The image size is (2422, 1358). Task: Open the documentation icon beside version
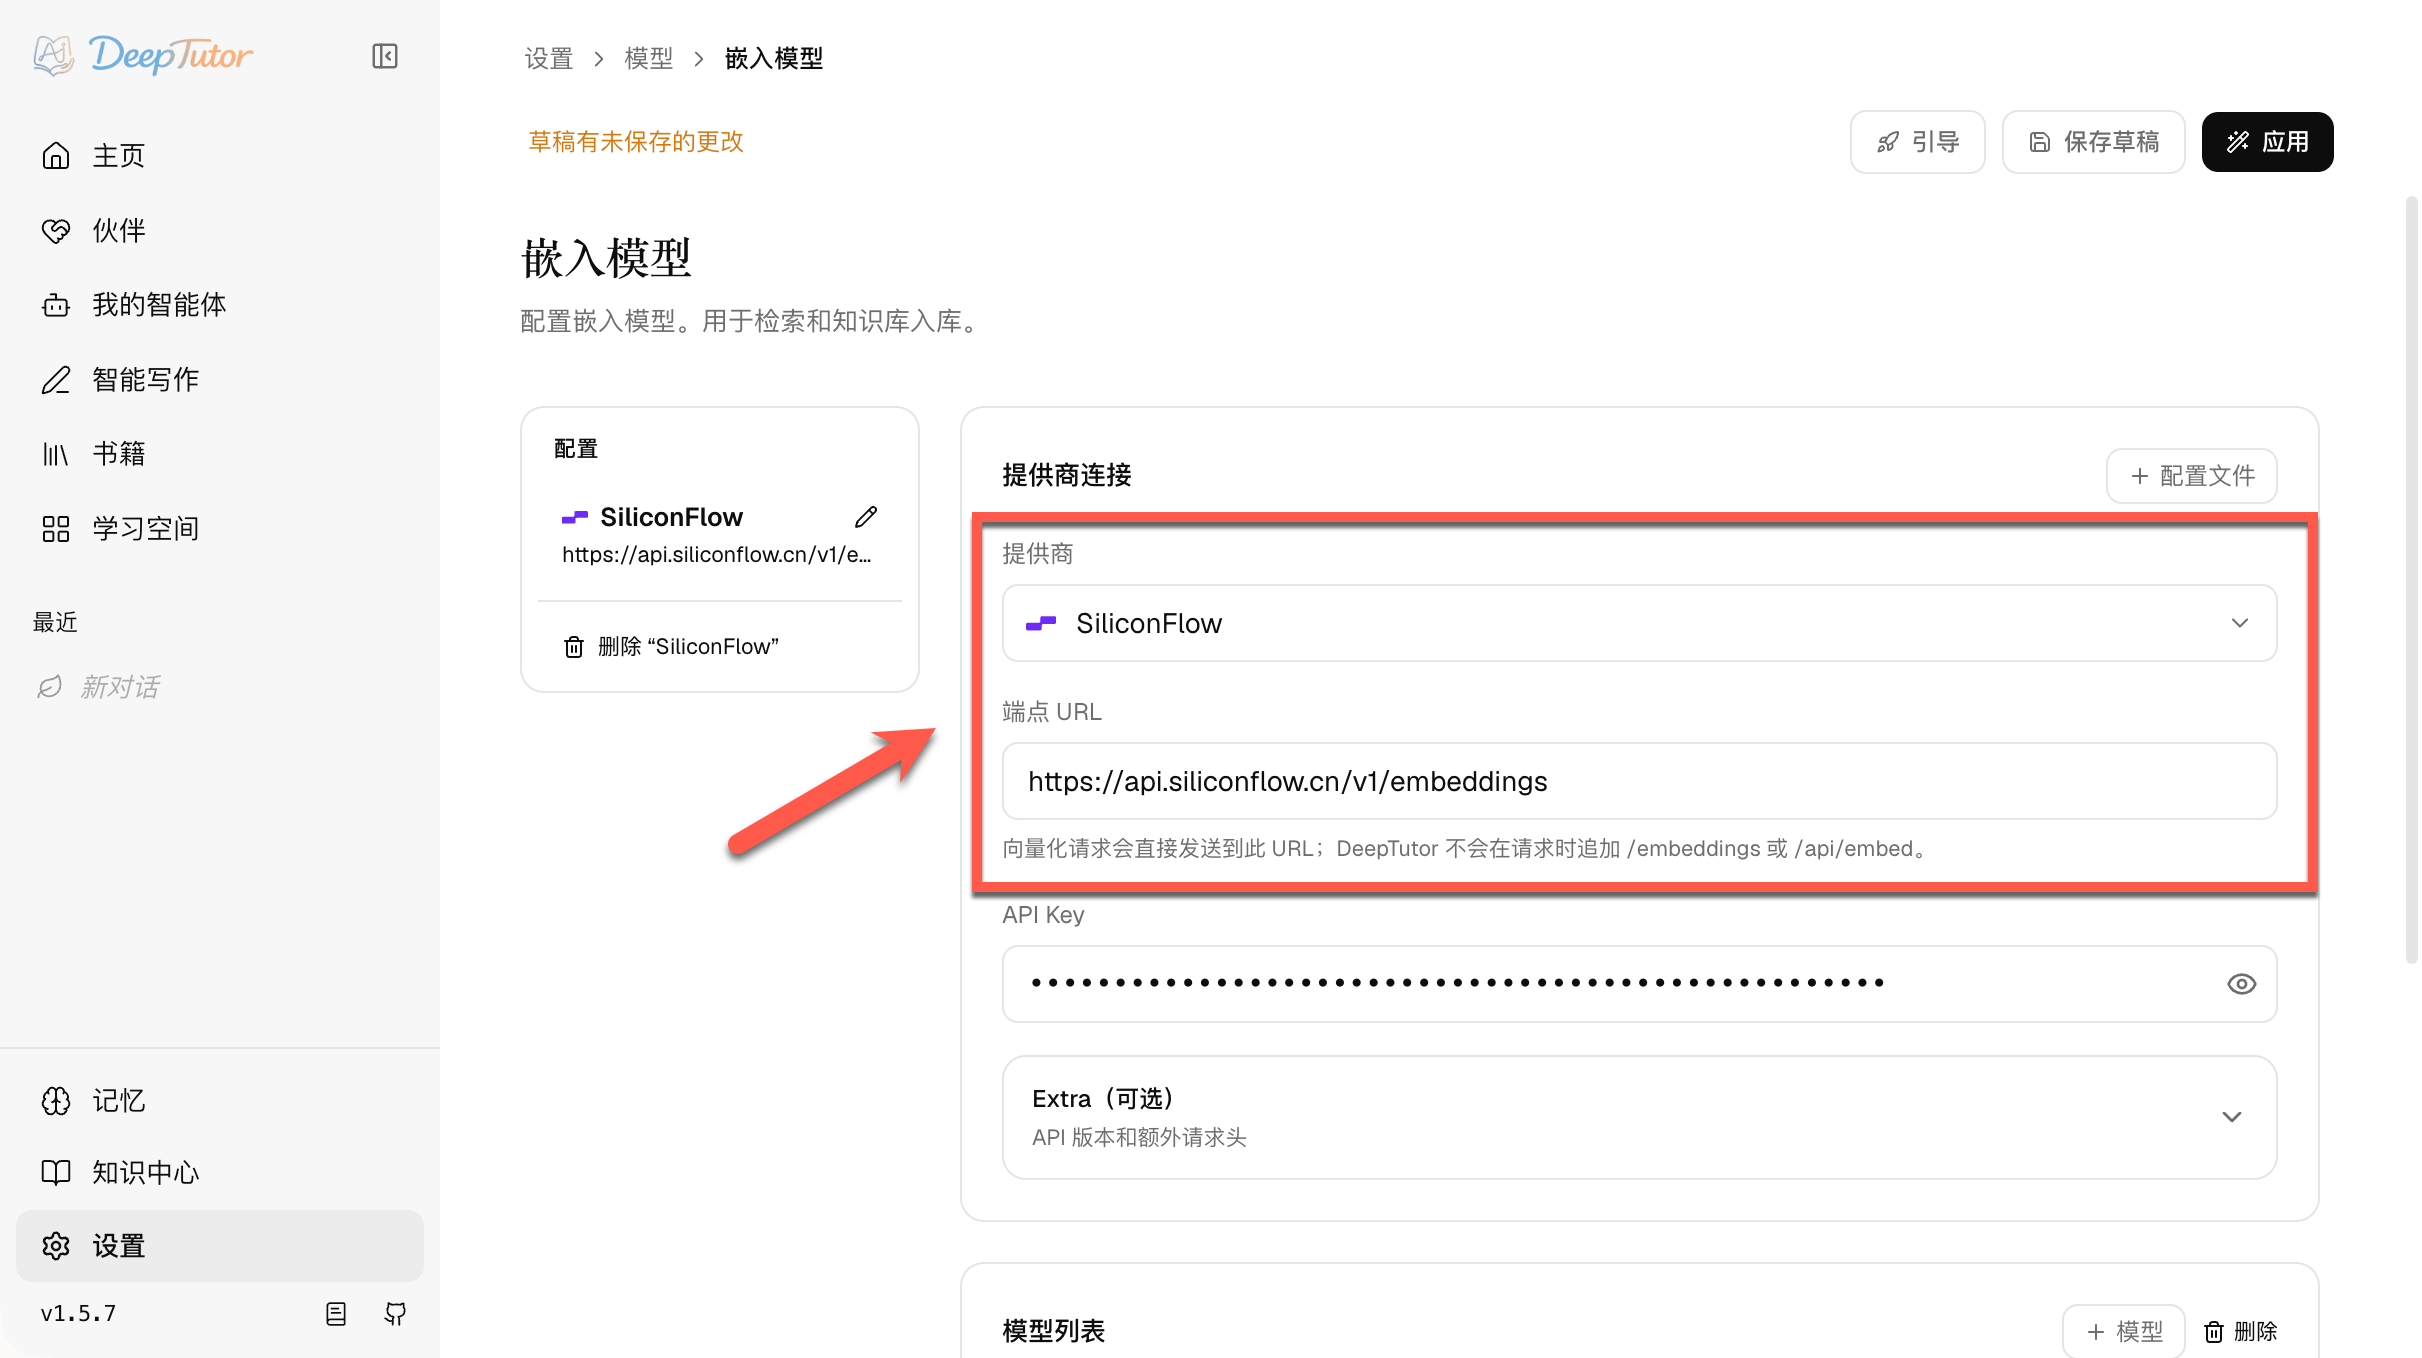[x=336, y=1314]
